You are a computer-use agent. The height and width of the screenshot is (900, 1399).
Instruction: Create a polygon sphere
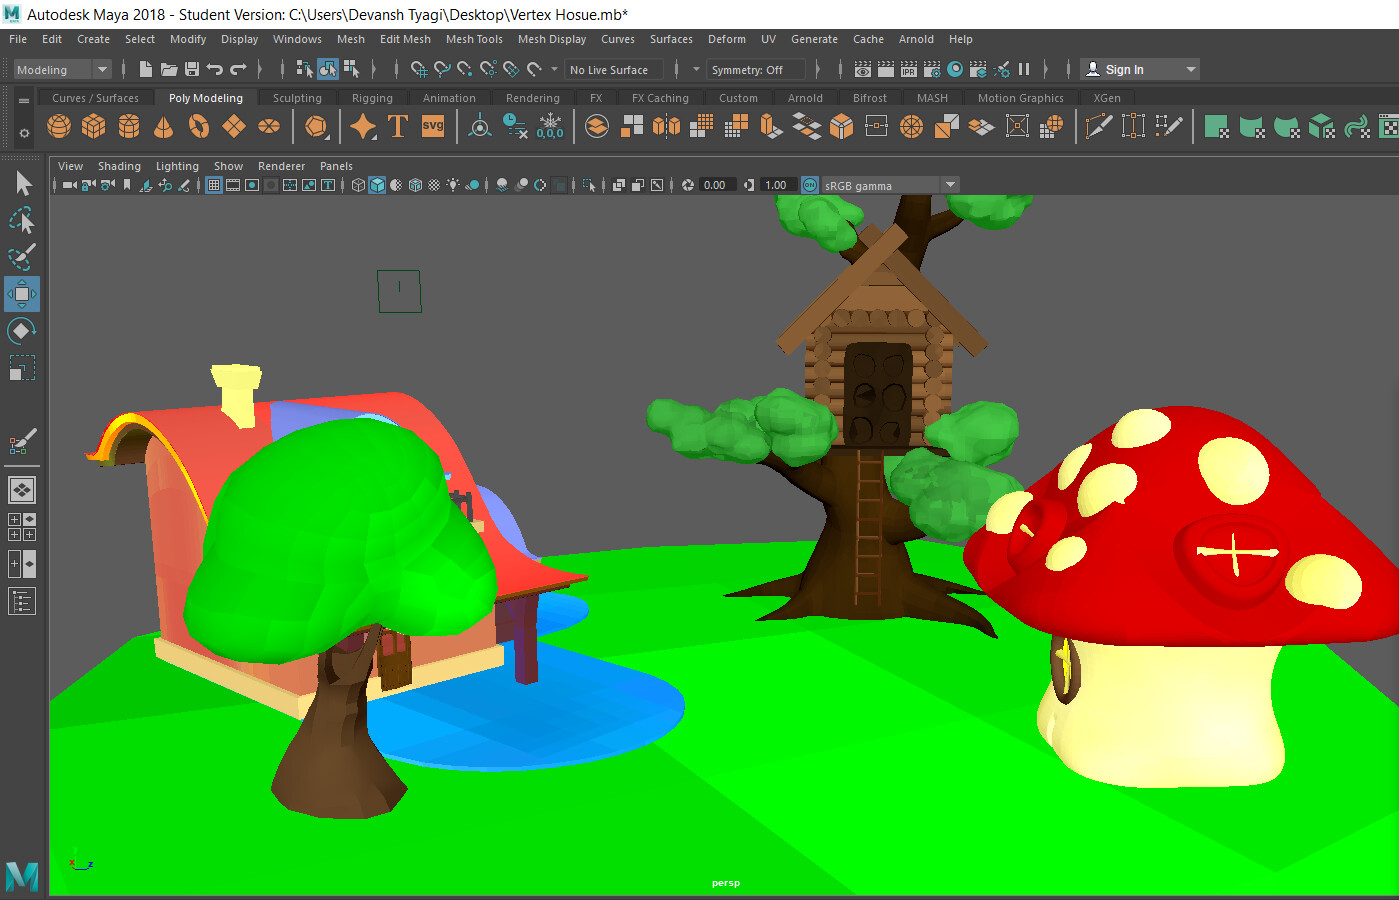[x=59, y=126]
